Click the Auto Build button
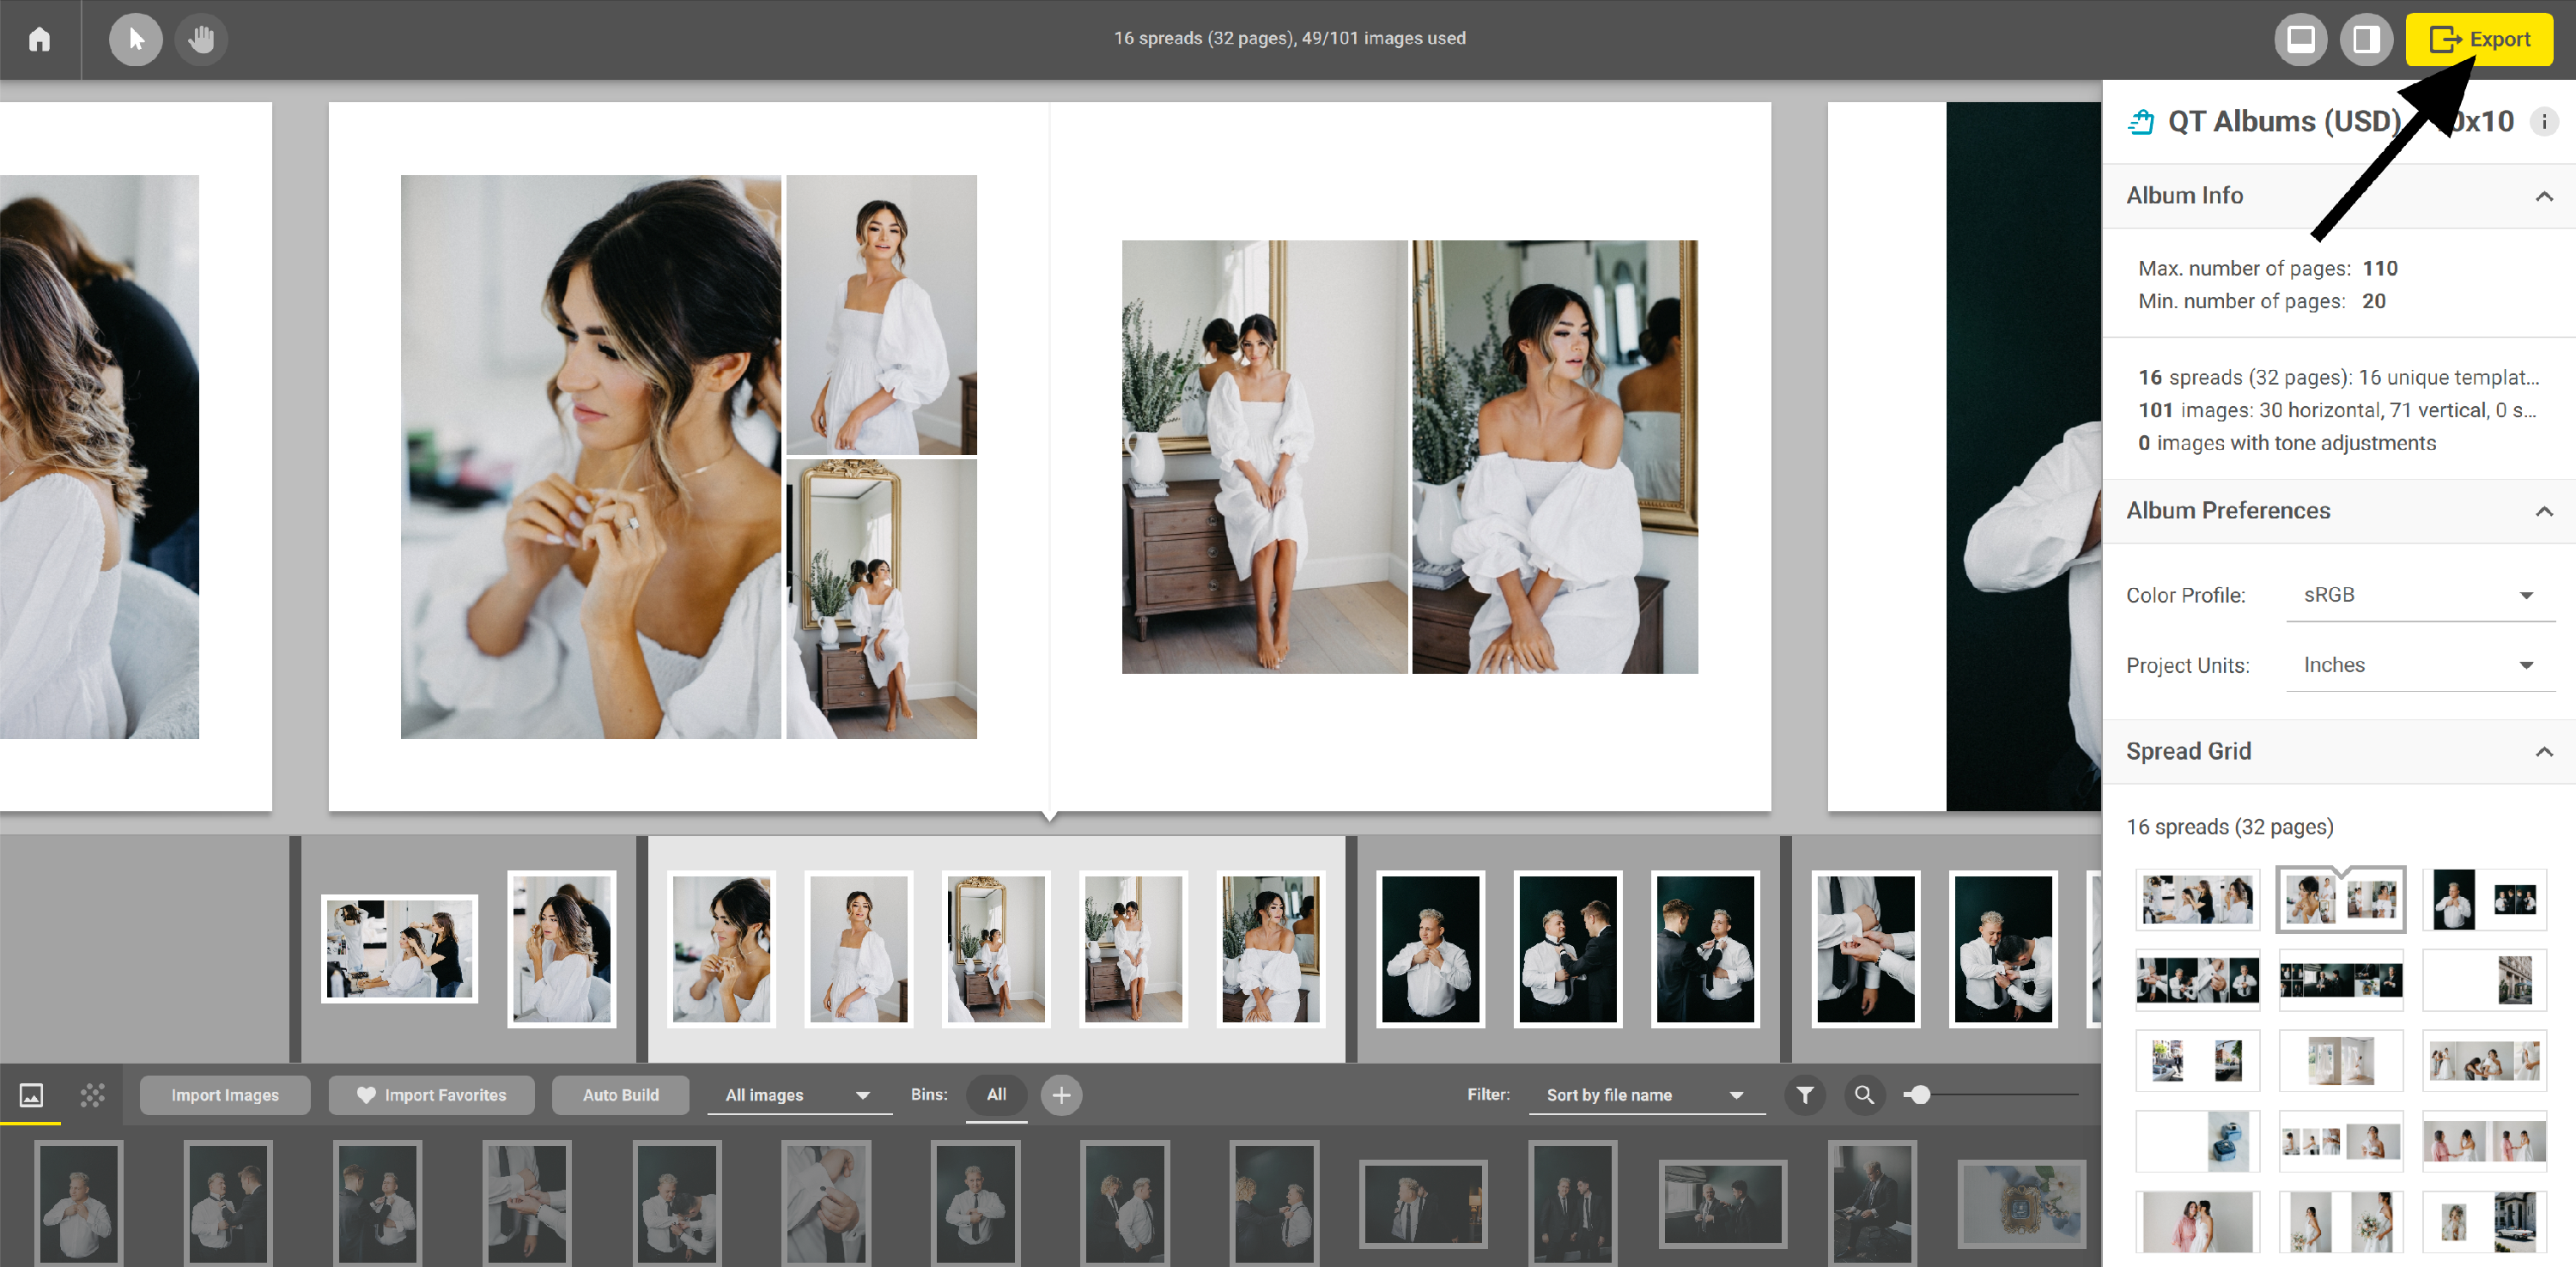The width and height of the screenshot is (2576, 1267). point(620,1095)
